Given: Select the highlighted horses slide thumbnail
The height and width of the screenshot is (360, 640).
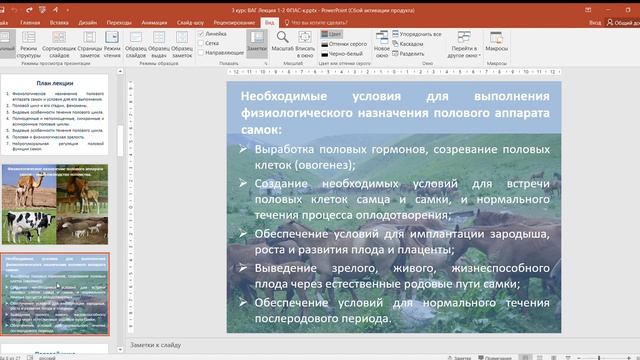Looking at the screenshot, I should point(55,294).
